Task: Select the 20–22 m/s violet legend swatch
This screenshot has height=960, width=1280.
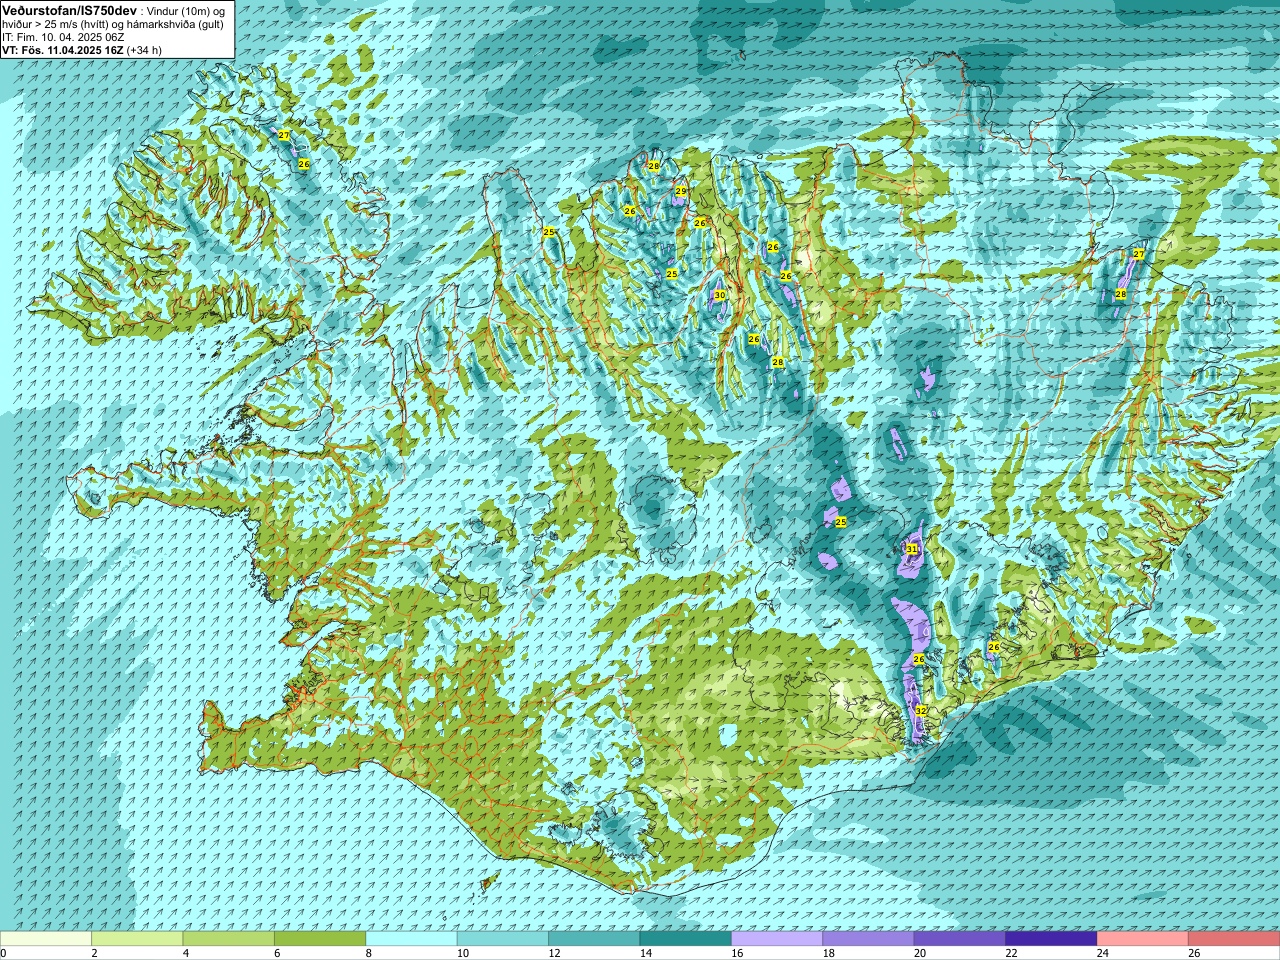Action: click(x=960, y=939)
